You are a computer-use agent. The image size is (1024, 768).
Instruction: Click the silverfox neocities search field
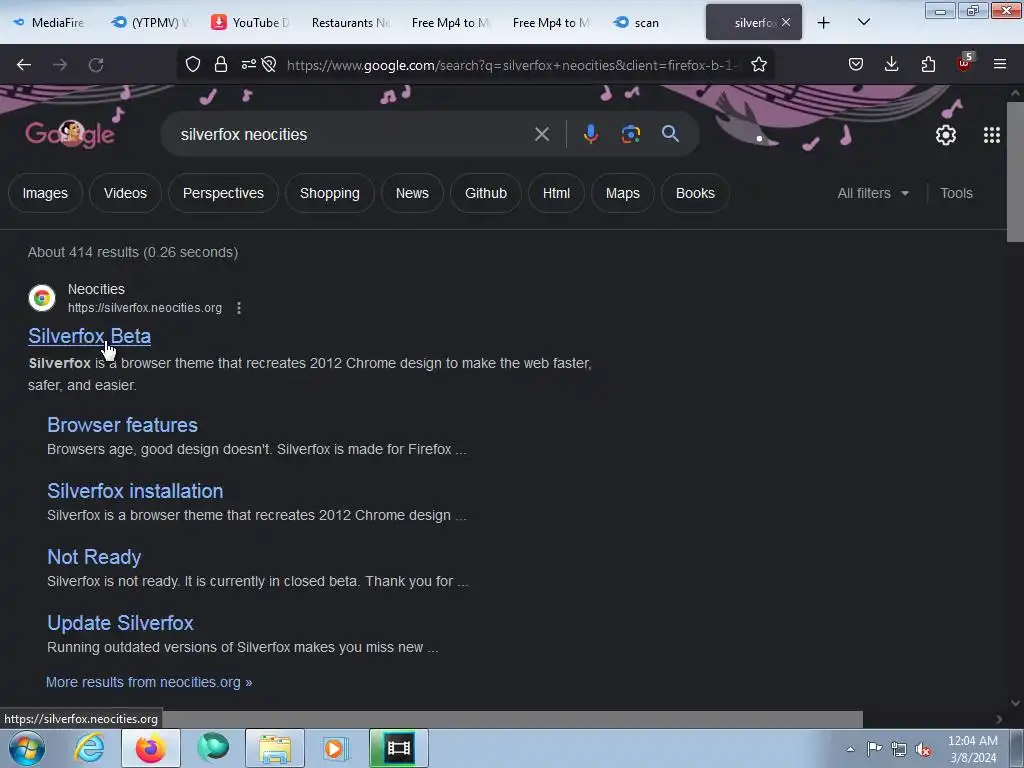(x=353, y=134)
